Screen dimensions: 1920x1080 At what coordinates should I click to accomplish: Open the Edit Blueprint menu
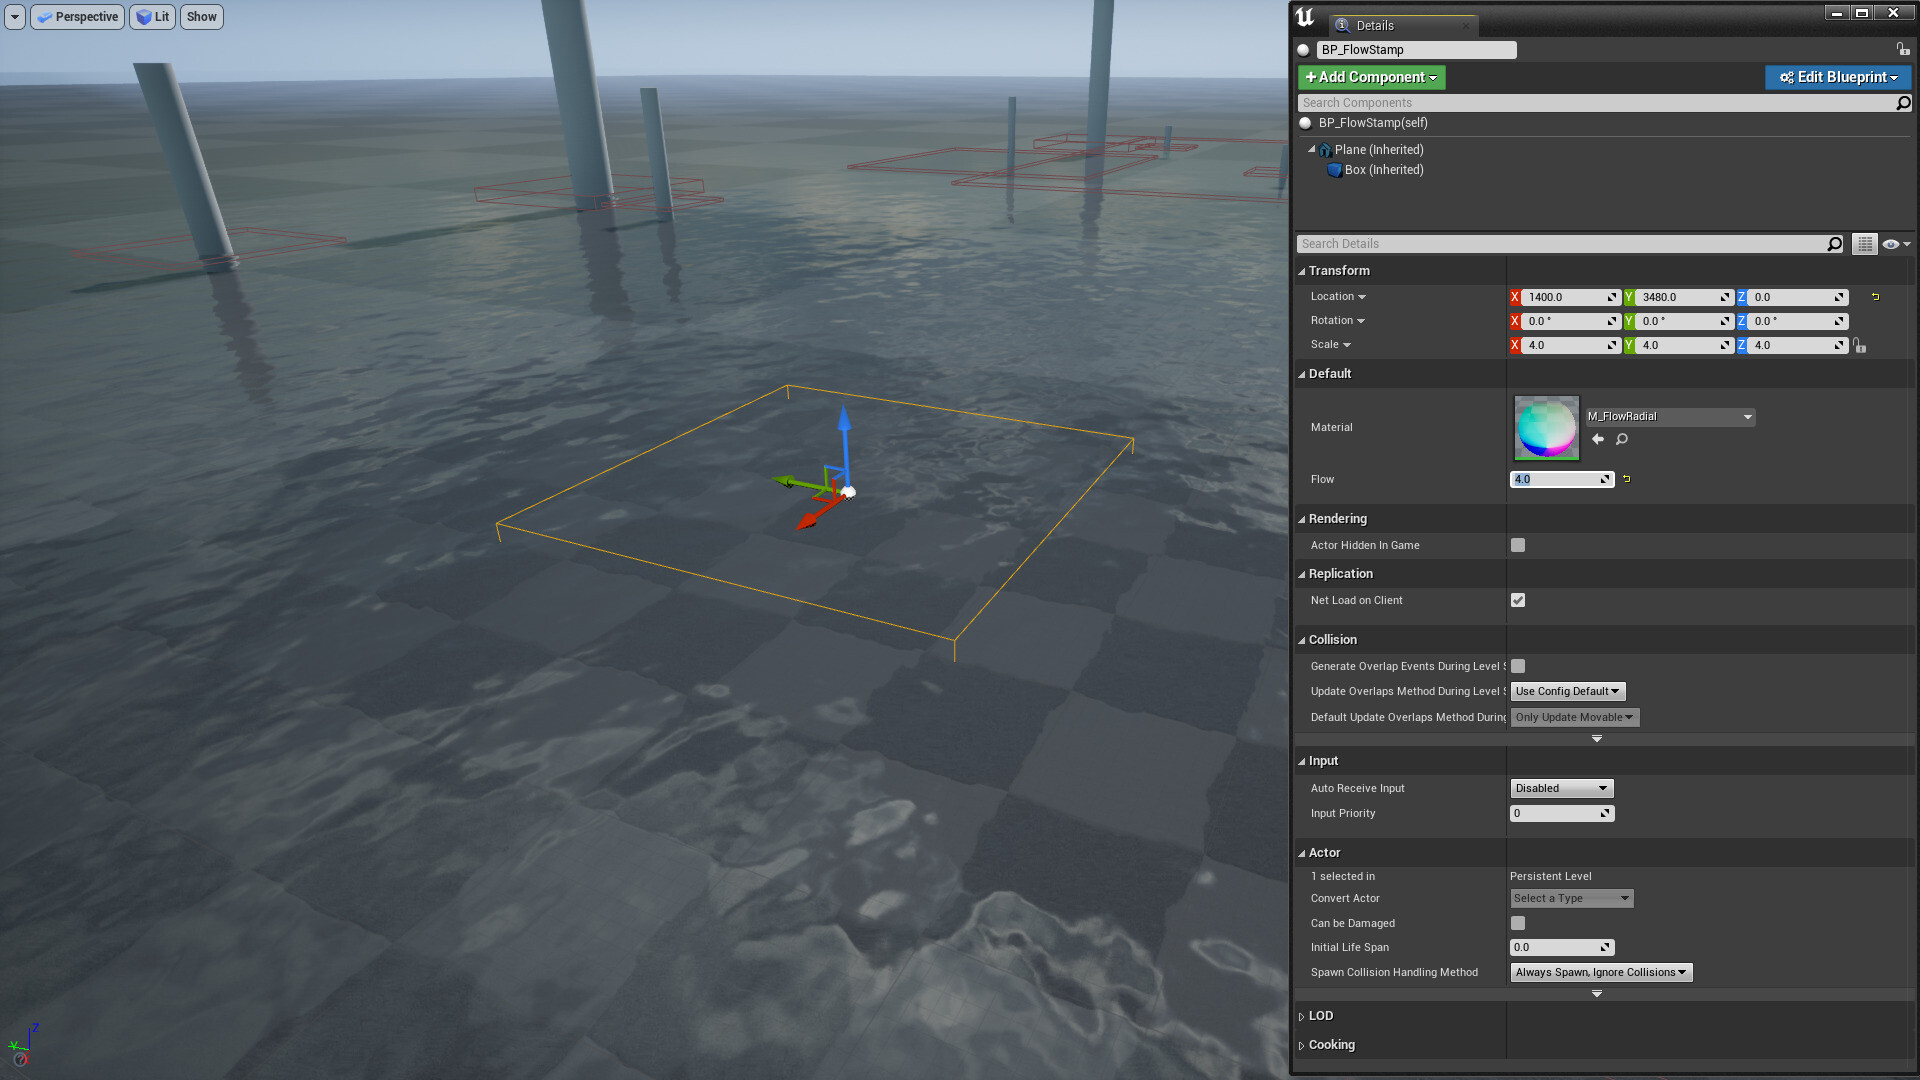pyautogui.click(x=1838, y=77)
